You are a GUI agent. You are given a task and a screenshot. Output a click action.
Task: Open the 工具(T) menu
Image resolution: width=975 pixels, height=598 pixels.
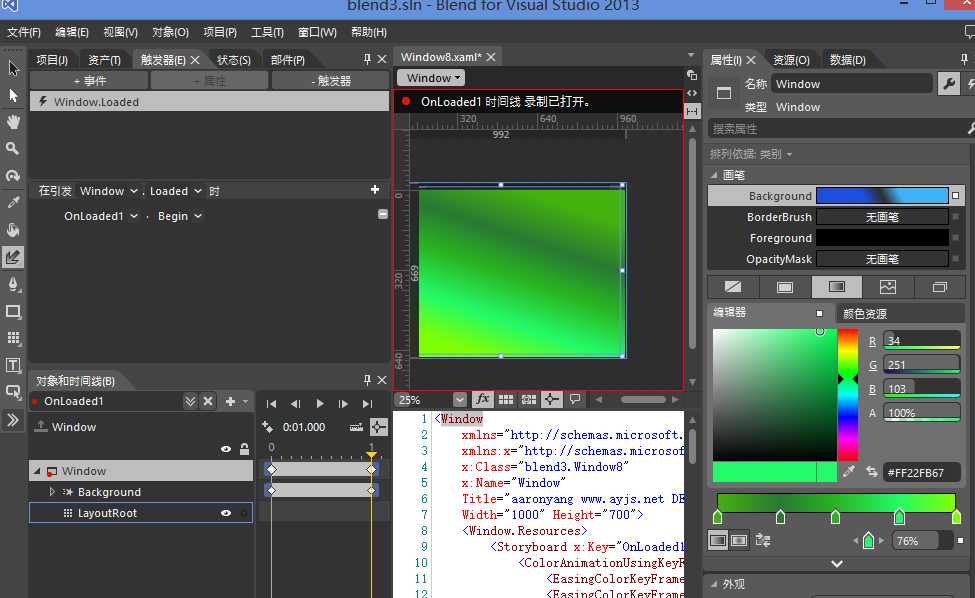point(267,32)
